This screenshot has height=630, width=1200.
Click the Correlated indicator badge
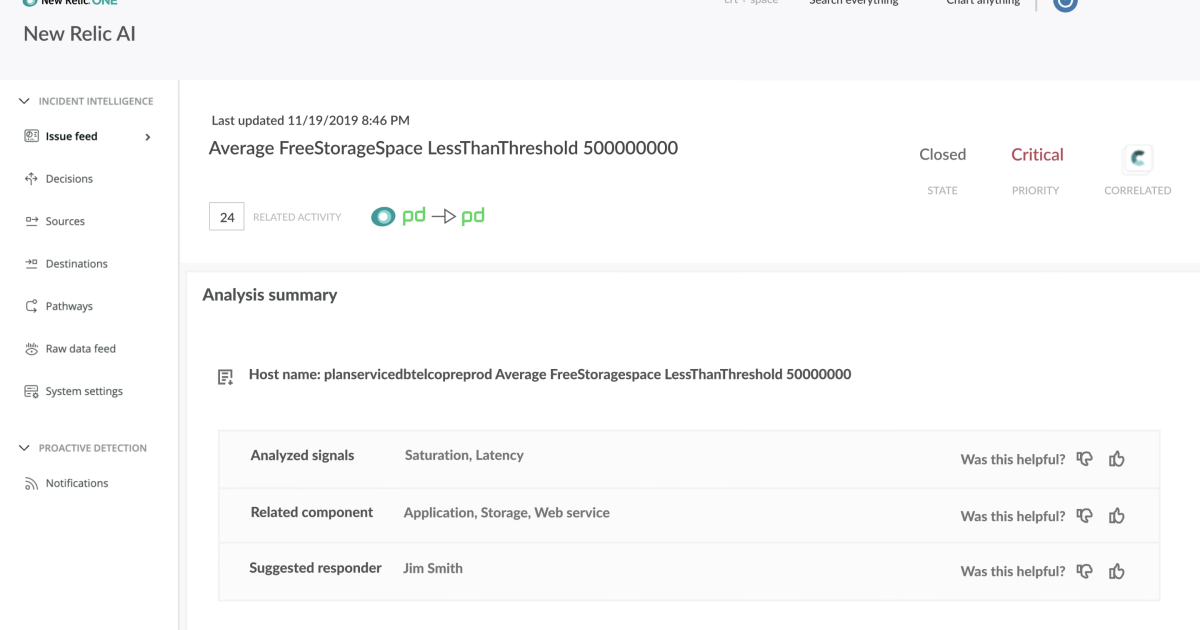click(x=1137, y=158)
